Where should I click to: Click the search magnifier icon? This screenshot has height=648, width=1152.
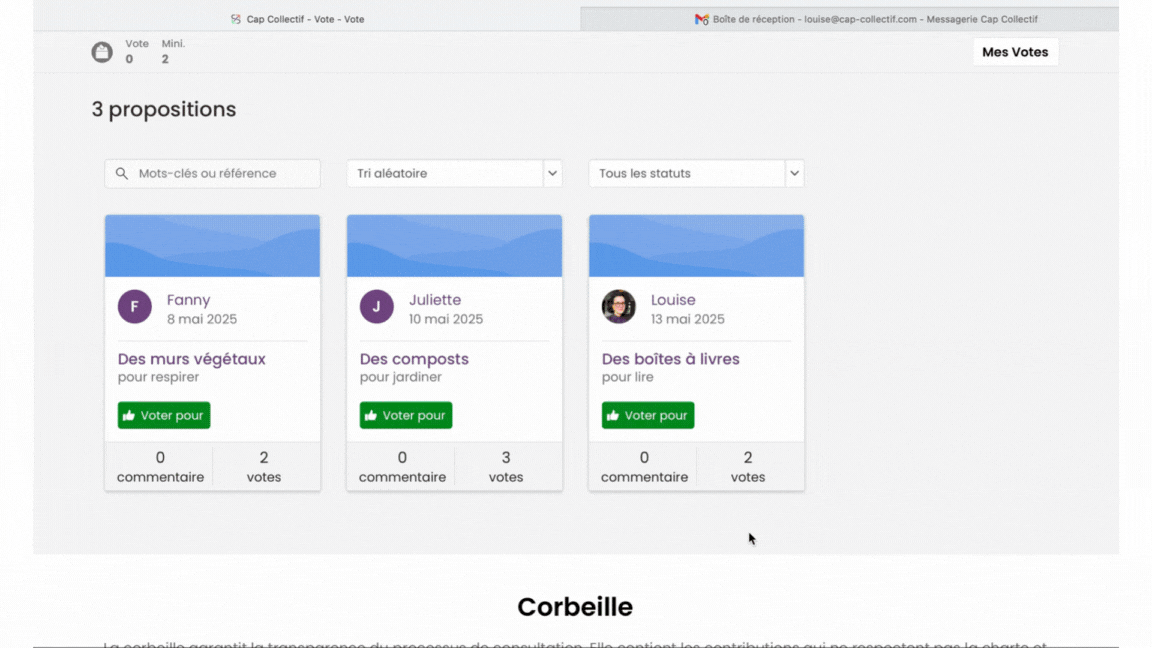pos(122,173)
